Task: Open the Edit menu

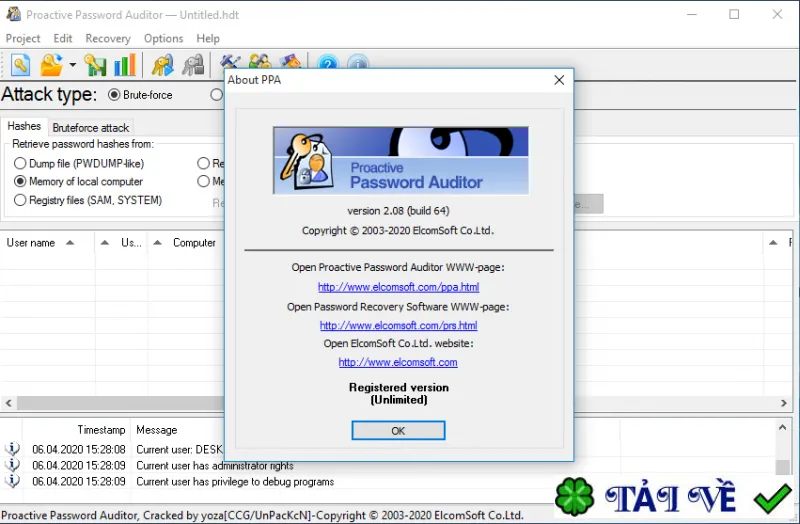Action: pyautogui.click(x=63, y=38)
